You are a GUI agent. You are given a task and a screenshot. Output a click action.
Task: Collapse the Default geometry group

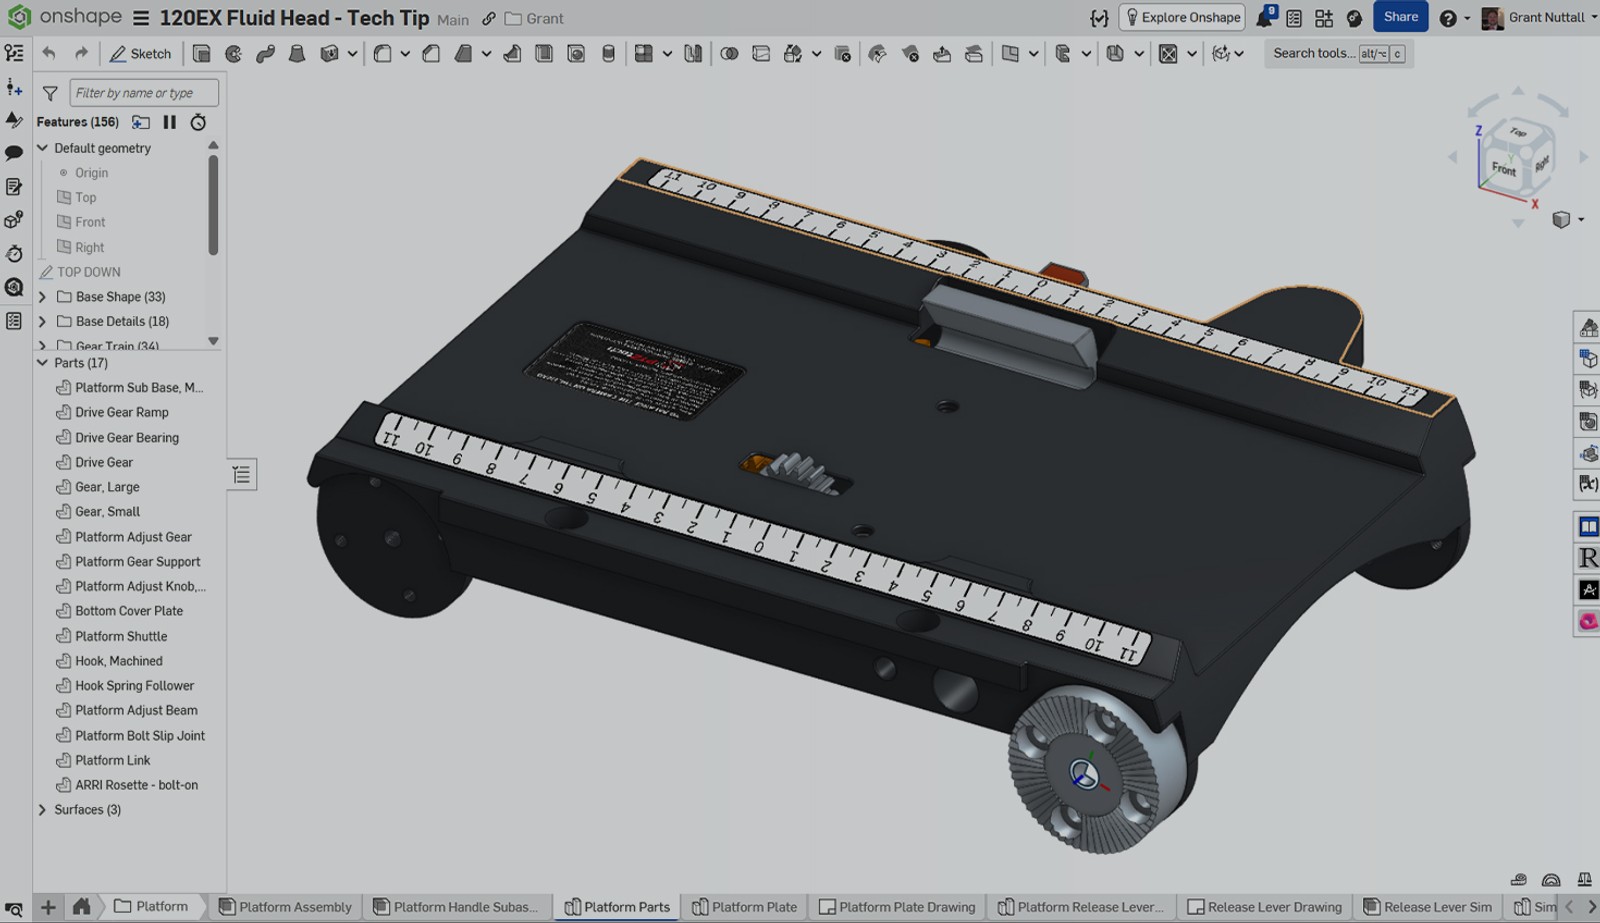click(42, 148)
